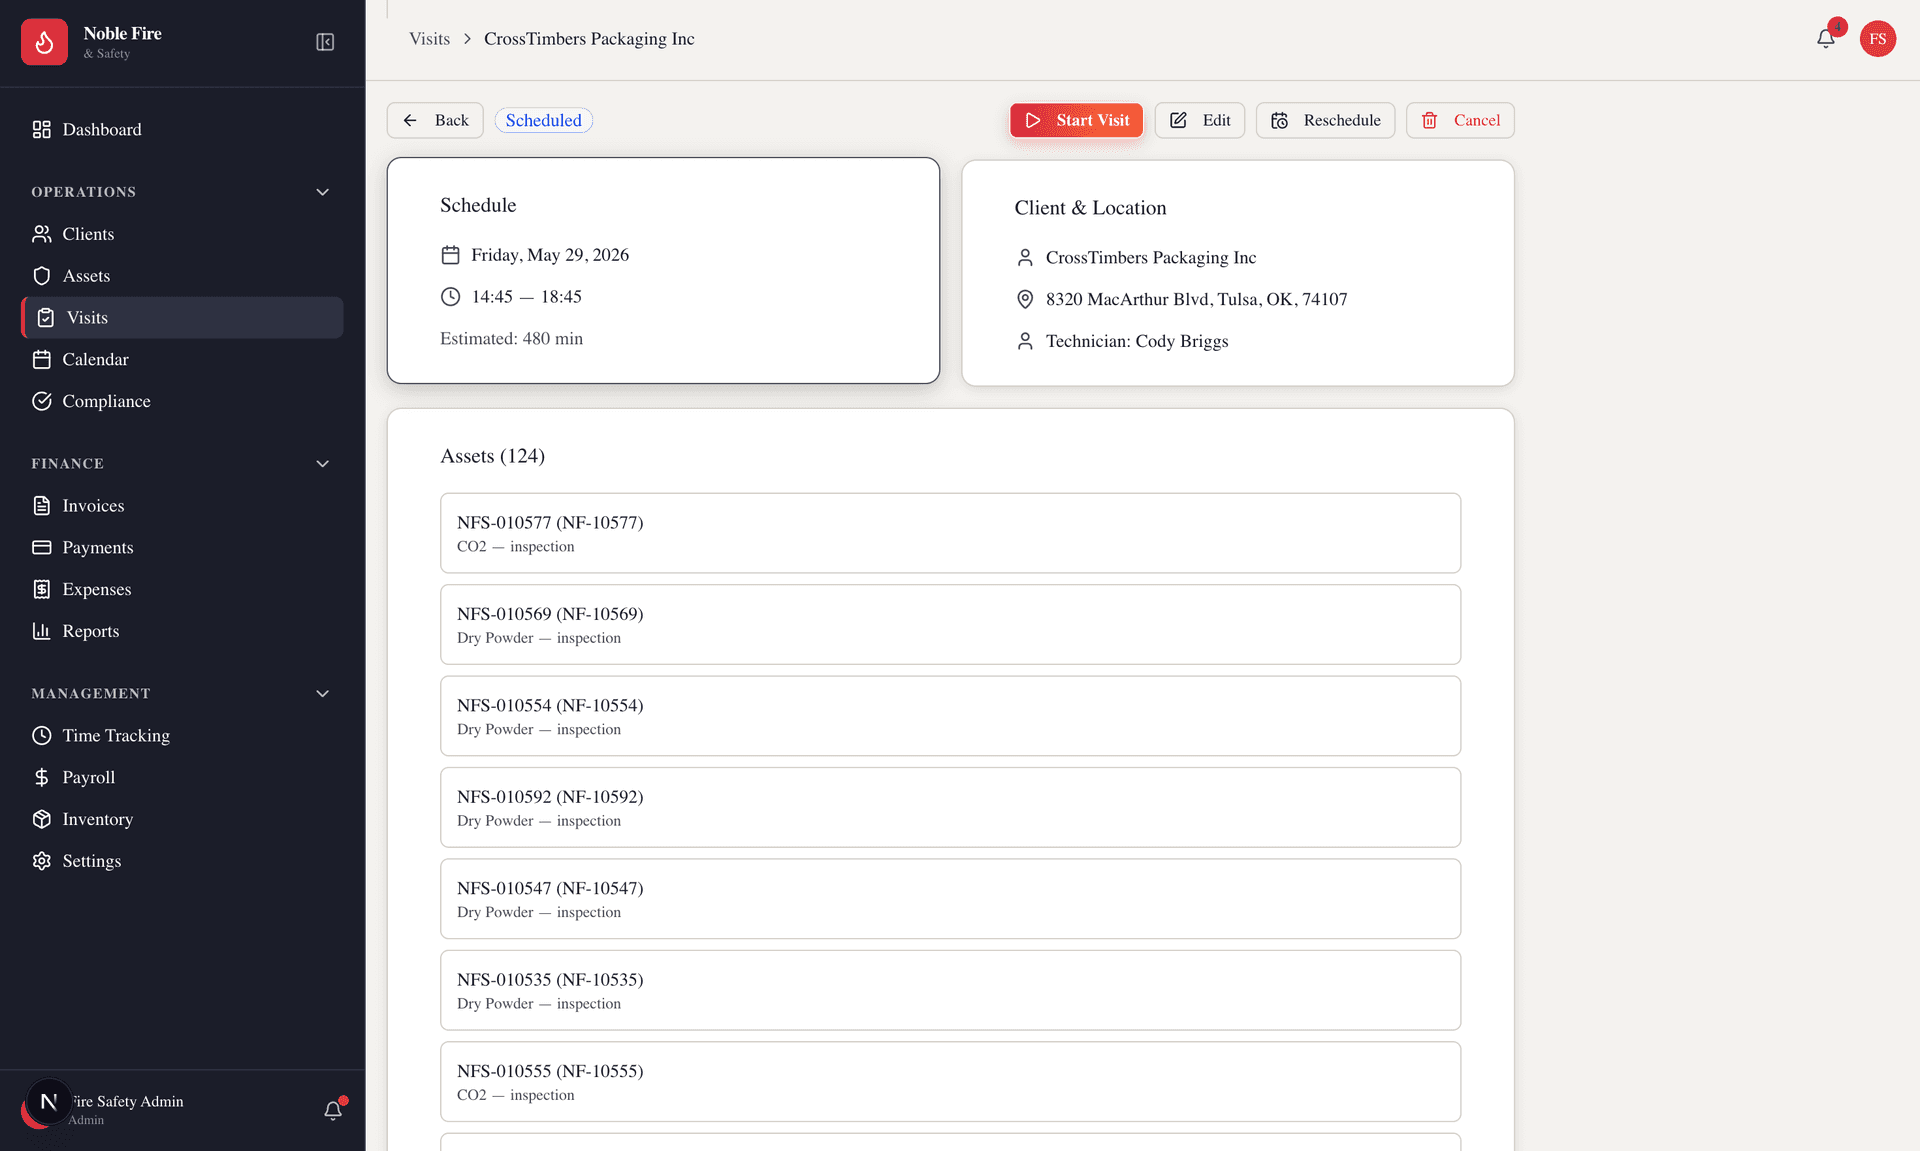Open the Edit visit button
The image size is (1920, 1151).
tap(1199, 120)
